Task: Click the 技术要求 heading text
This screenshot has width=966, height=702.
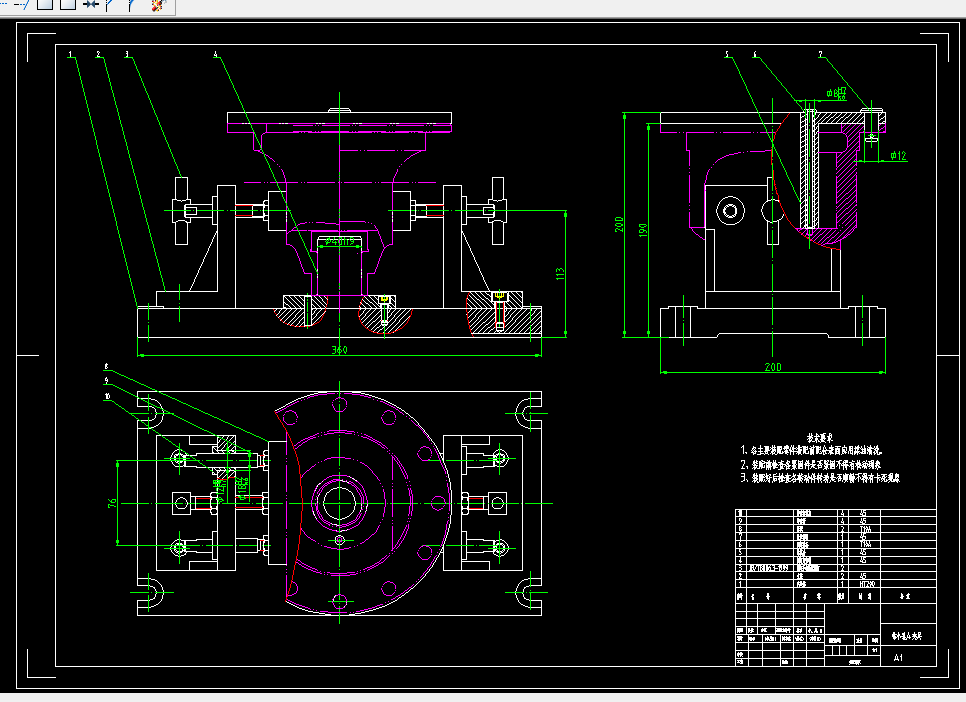Action: pos(819,438)
